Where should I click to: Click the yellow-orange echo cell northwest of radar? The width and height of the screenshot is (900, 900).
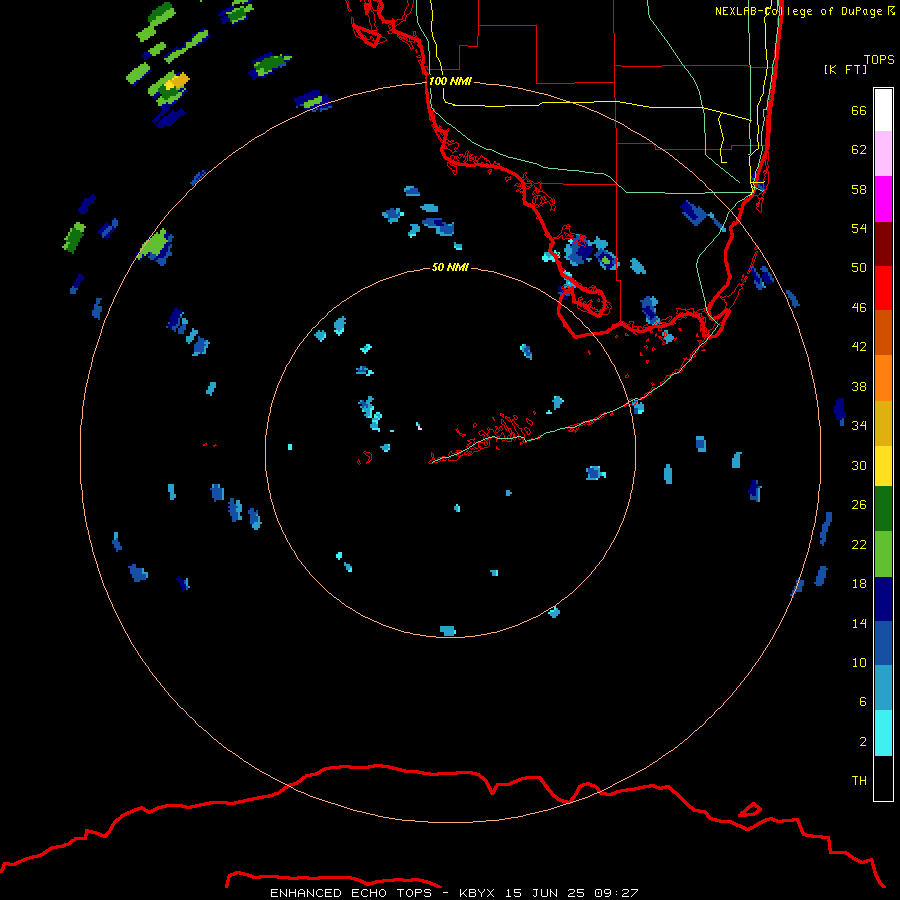point(177,81)
